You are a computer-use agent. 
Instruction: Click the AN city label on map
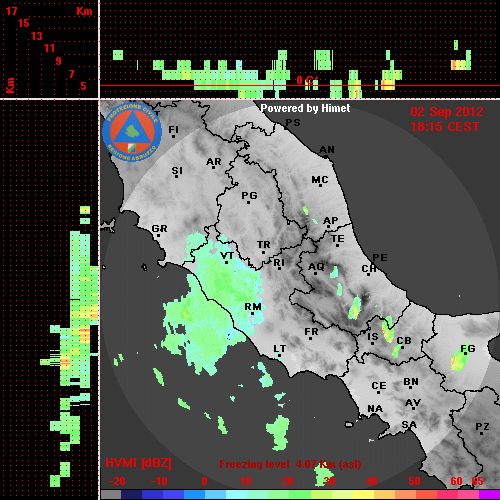(x=327, y=150)
